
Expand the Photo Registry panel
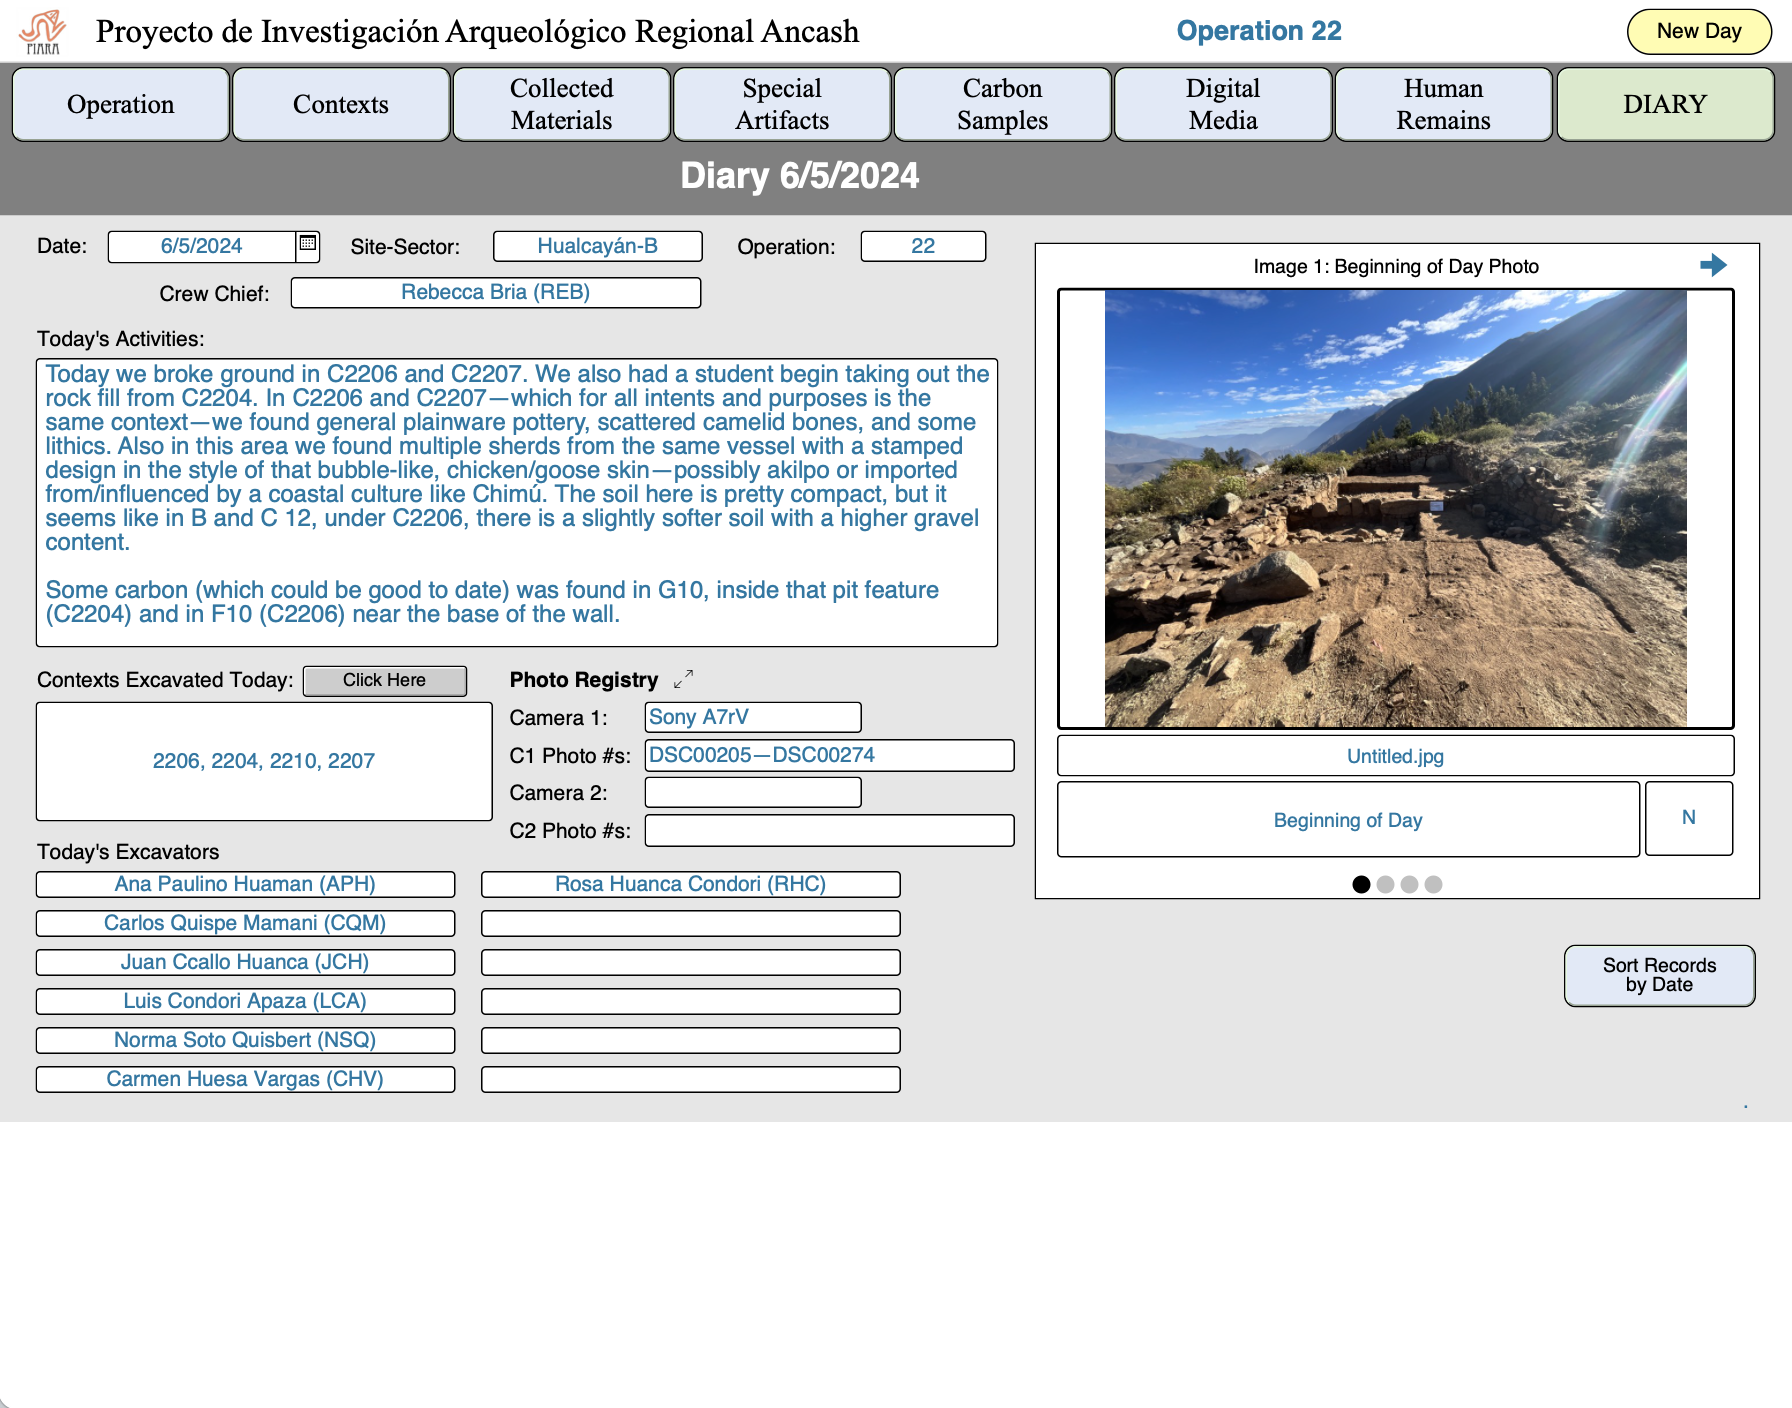683,680
